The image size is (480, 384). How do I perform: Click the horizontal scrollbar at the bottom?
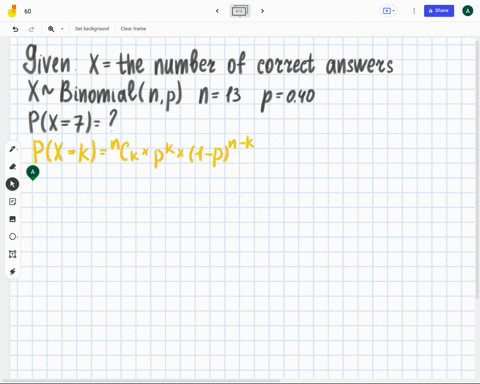pos(142,380)
